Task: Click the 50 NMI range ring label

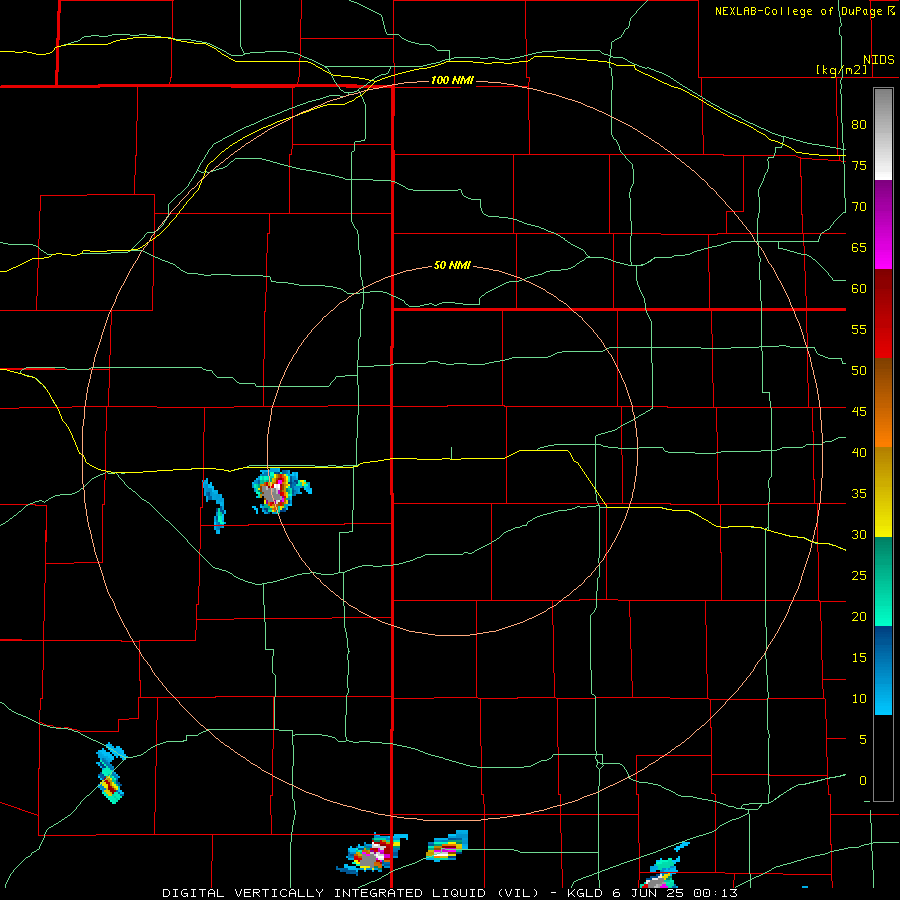Action: (452, 265)
